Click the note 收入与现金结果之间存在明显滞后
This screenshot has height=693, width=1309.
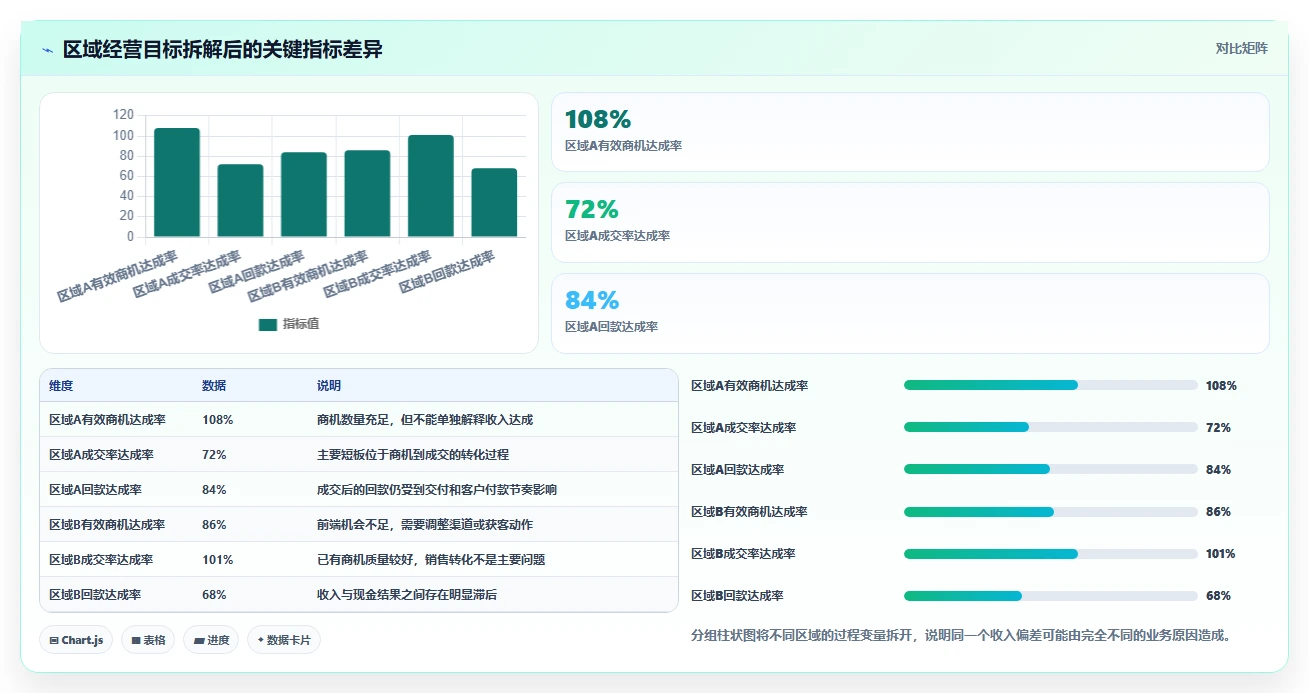407,595
